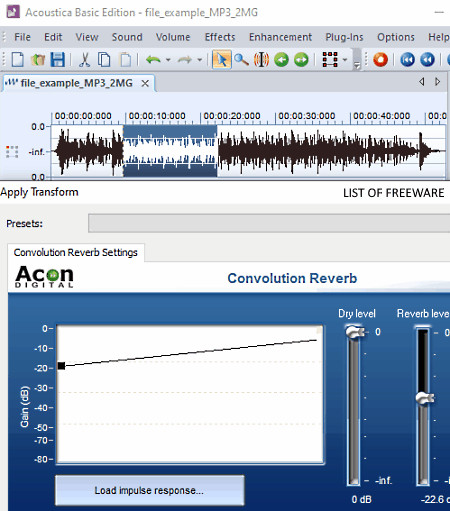This screenshot has height=511, width=450.
Task: Click the Acoustica application icon in title bar
Action: pos(13,12)
